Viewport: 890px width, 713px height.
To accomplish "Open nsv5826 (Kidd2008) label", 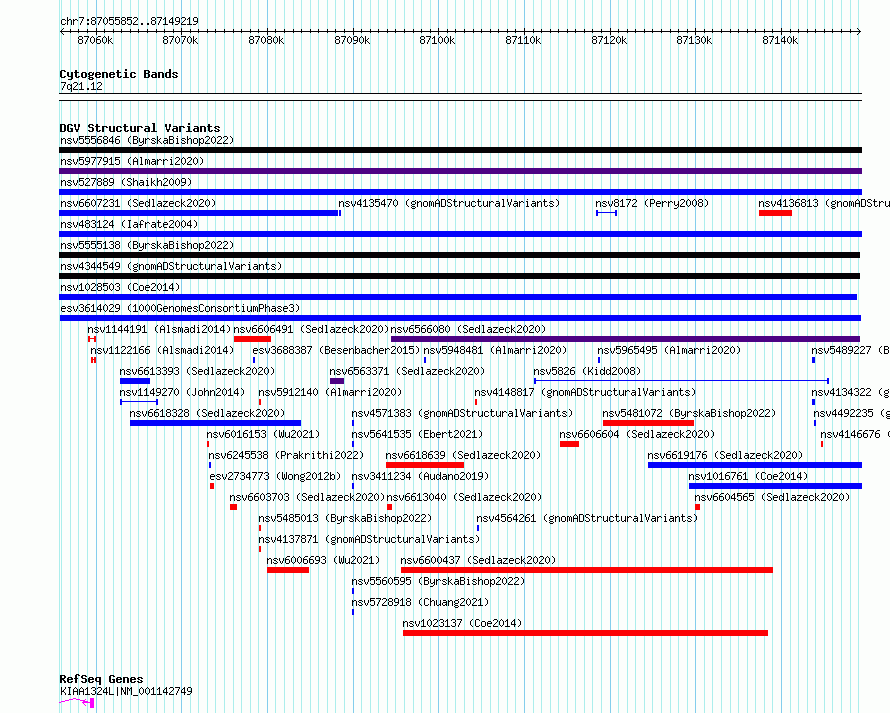I will point(587,371).
